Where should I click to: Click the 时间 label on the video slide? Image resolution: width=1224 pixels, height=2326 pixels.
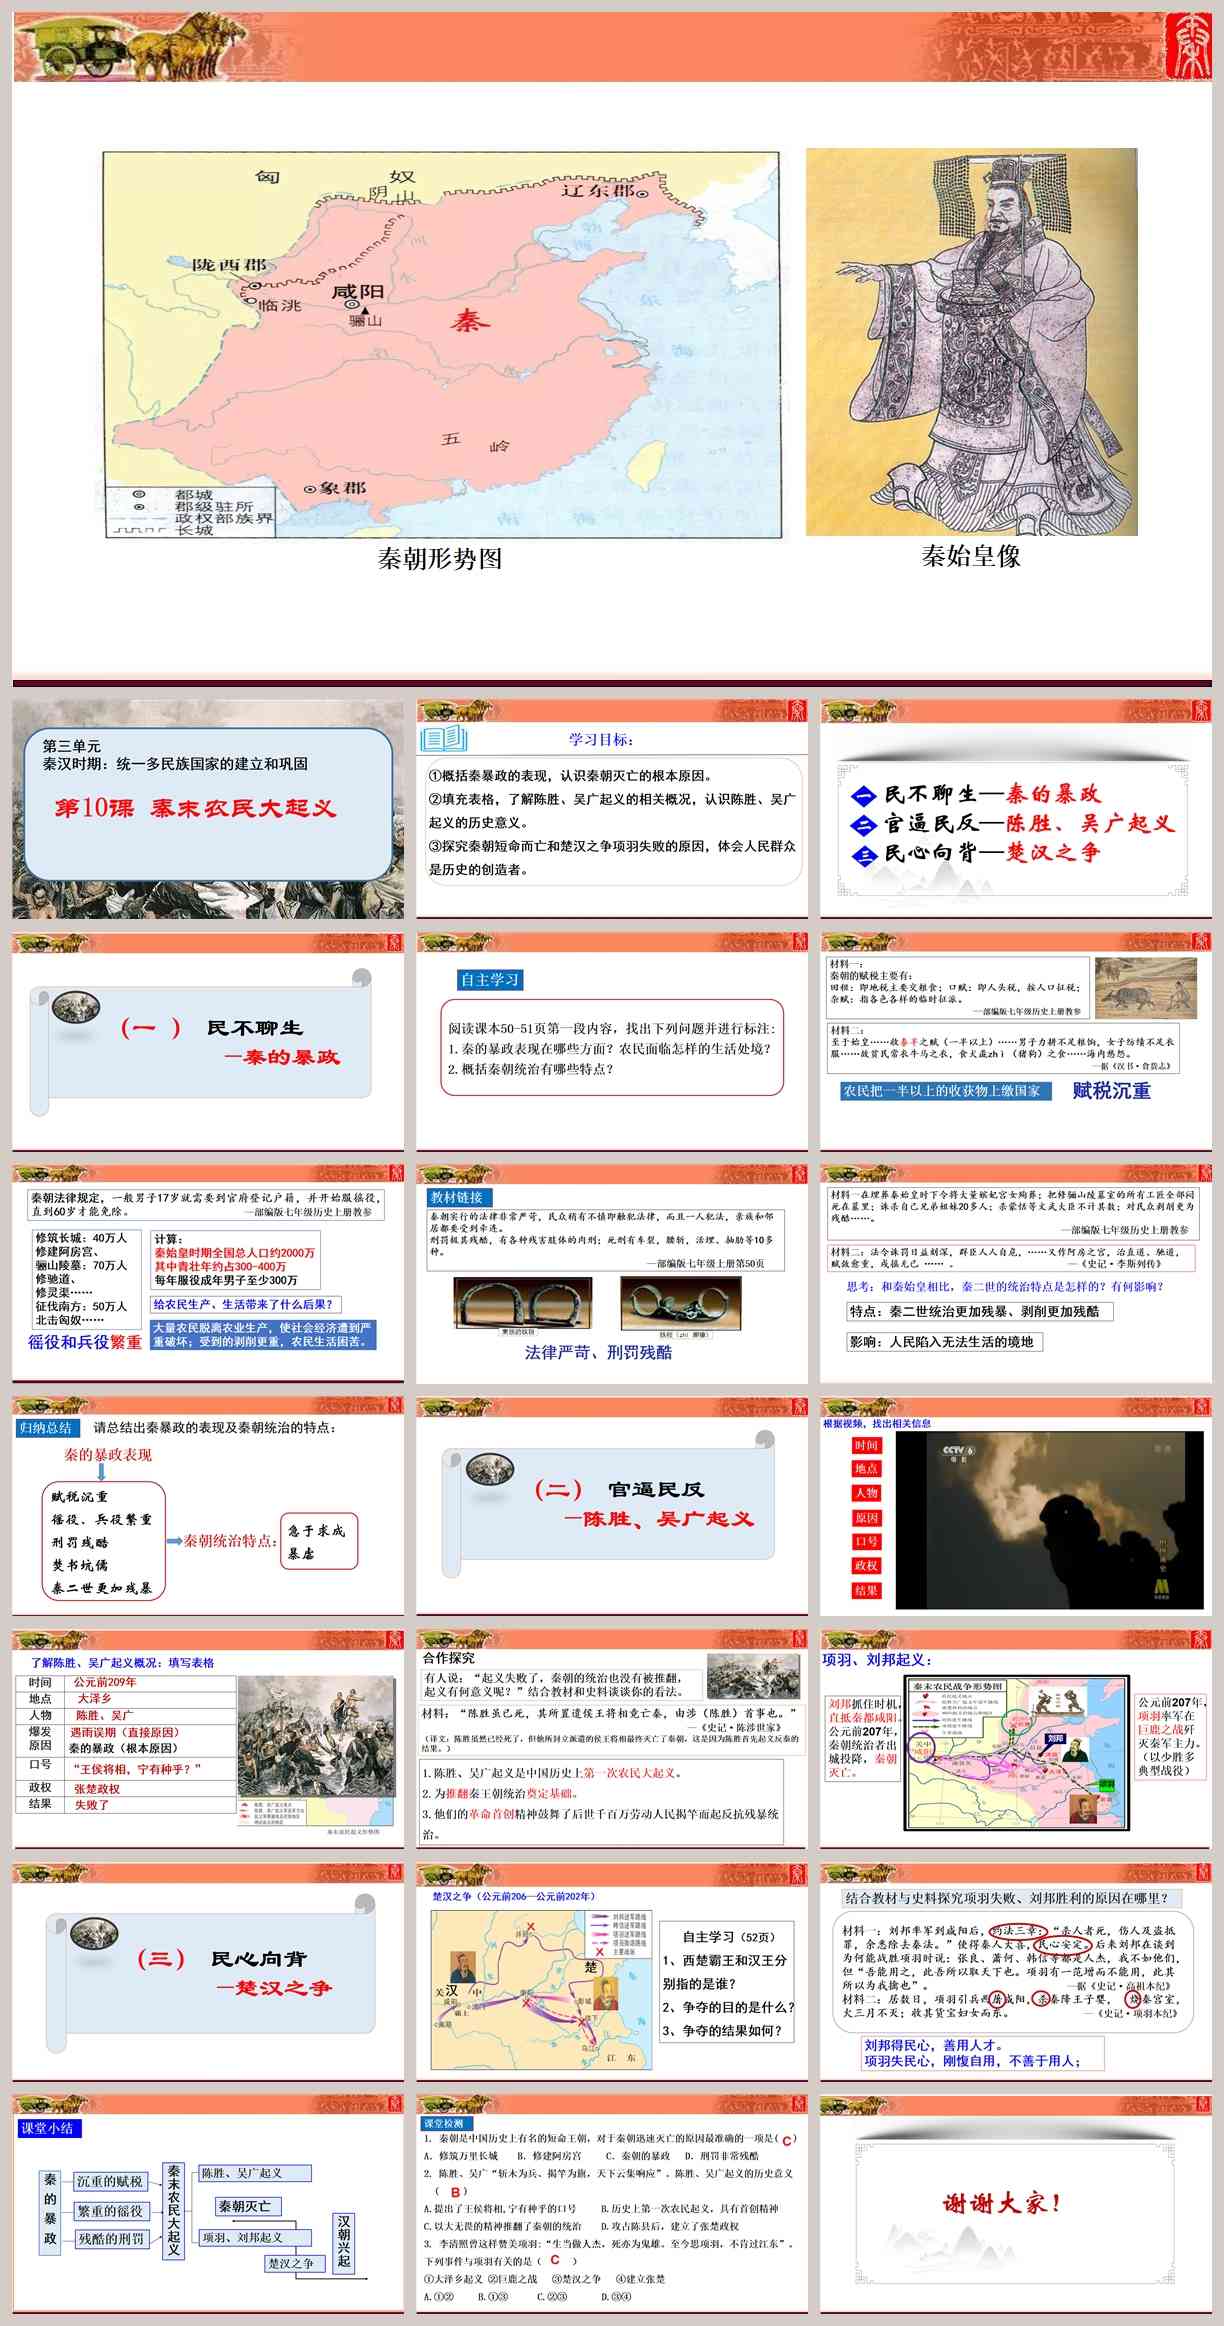[x=866, y=1445]
